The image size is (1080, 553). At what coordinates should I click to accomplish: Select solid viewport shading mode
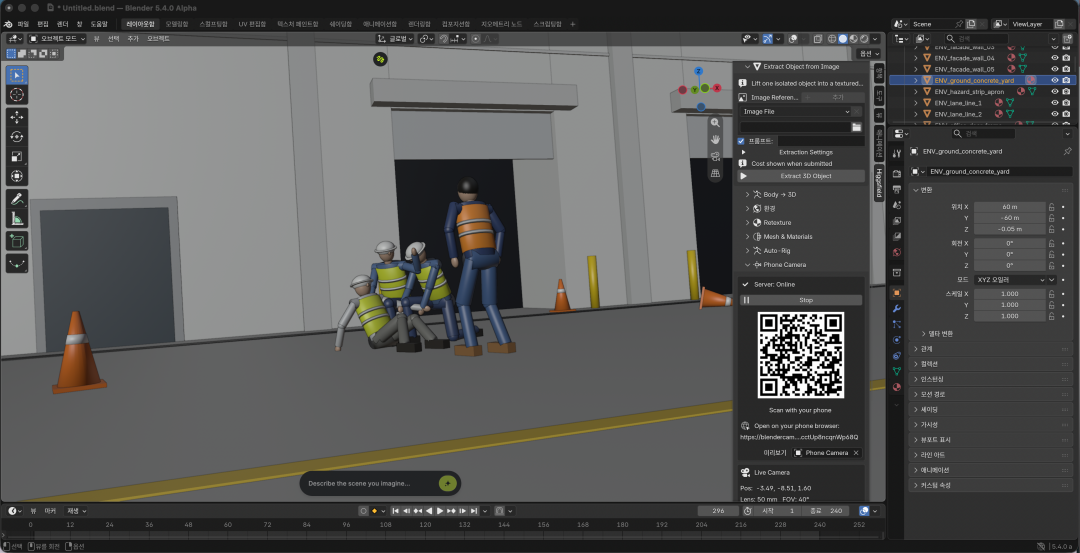(x=842, y=39)
